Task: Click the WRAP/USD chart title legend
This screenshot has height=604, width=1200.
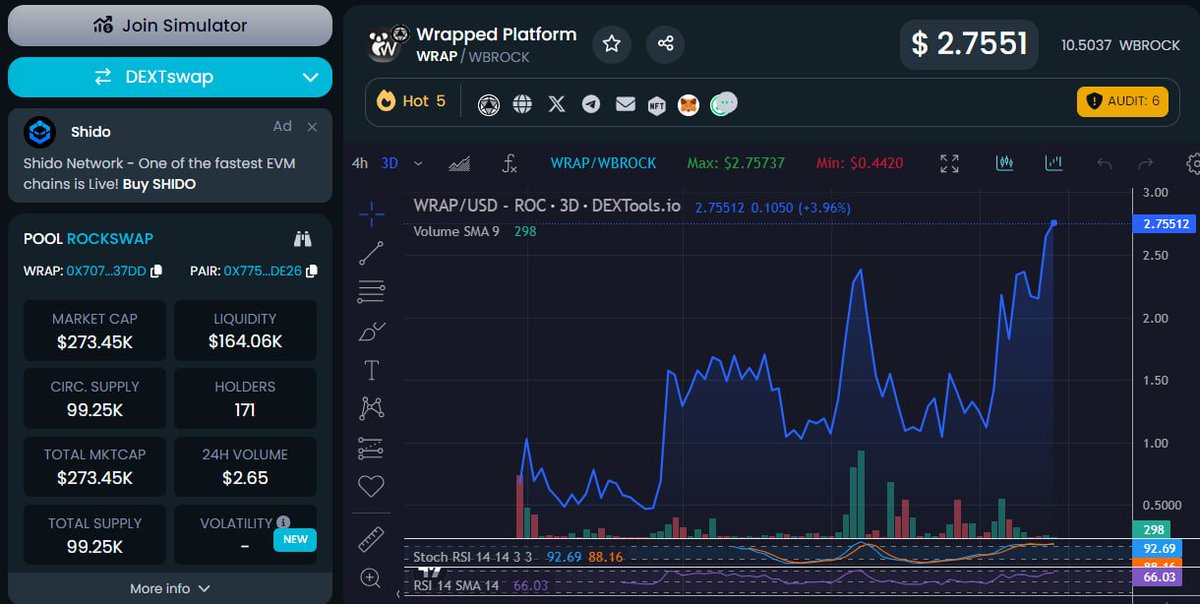Action: click(547, 206)
